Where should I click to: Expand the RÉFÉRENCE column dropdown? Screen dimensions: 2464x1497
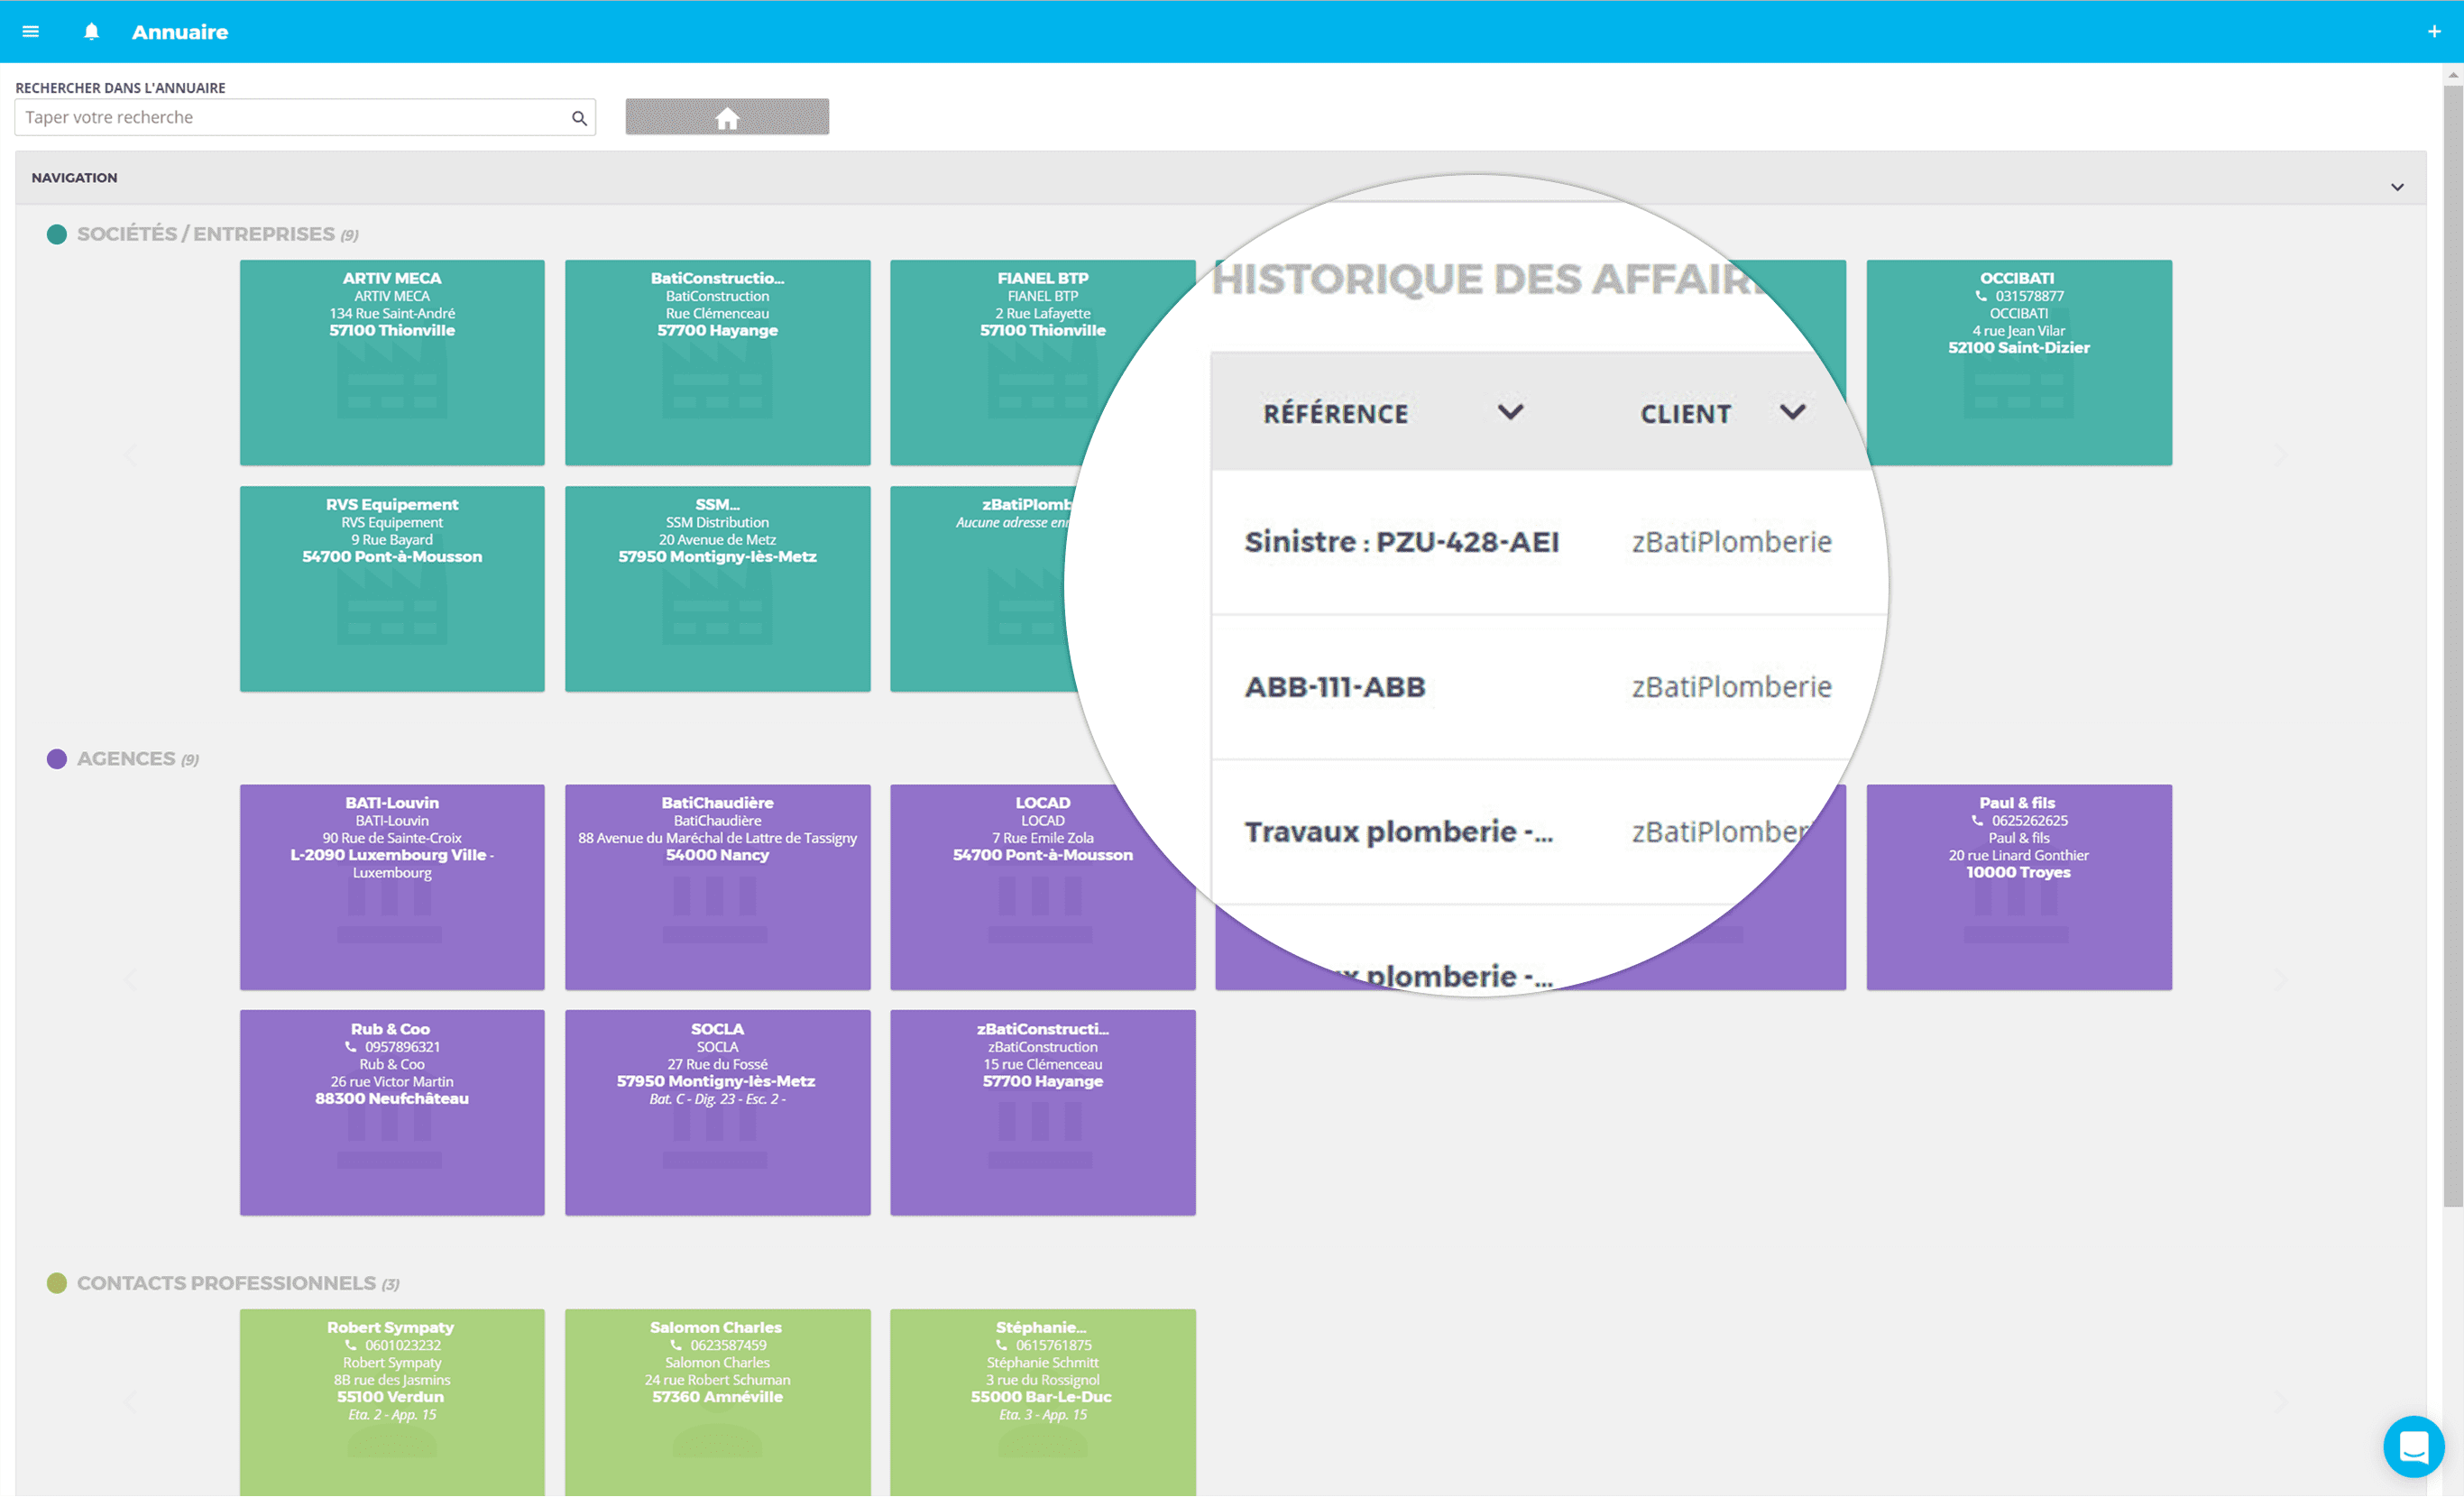[x=1506, y=413]
